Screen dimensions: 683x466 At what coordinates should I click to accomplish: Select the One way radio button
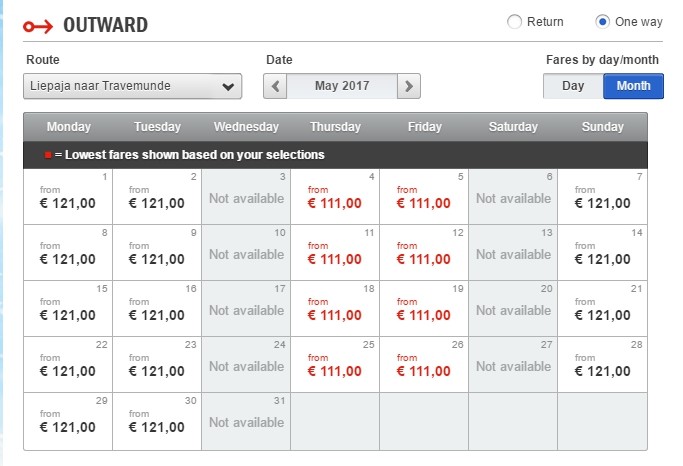pyautogui.click(x=603, y=22)
